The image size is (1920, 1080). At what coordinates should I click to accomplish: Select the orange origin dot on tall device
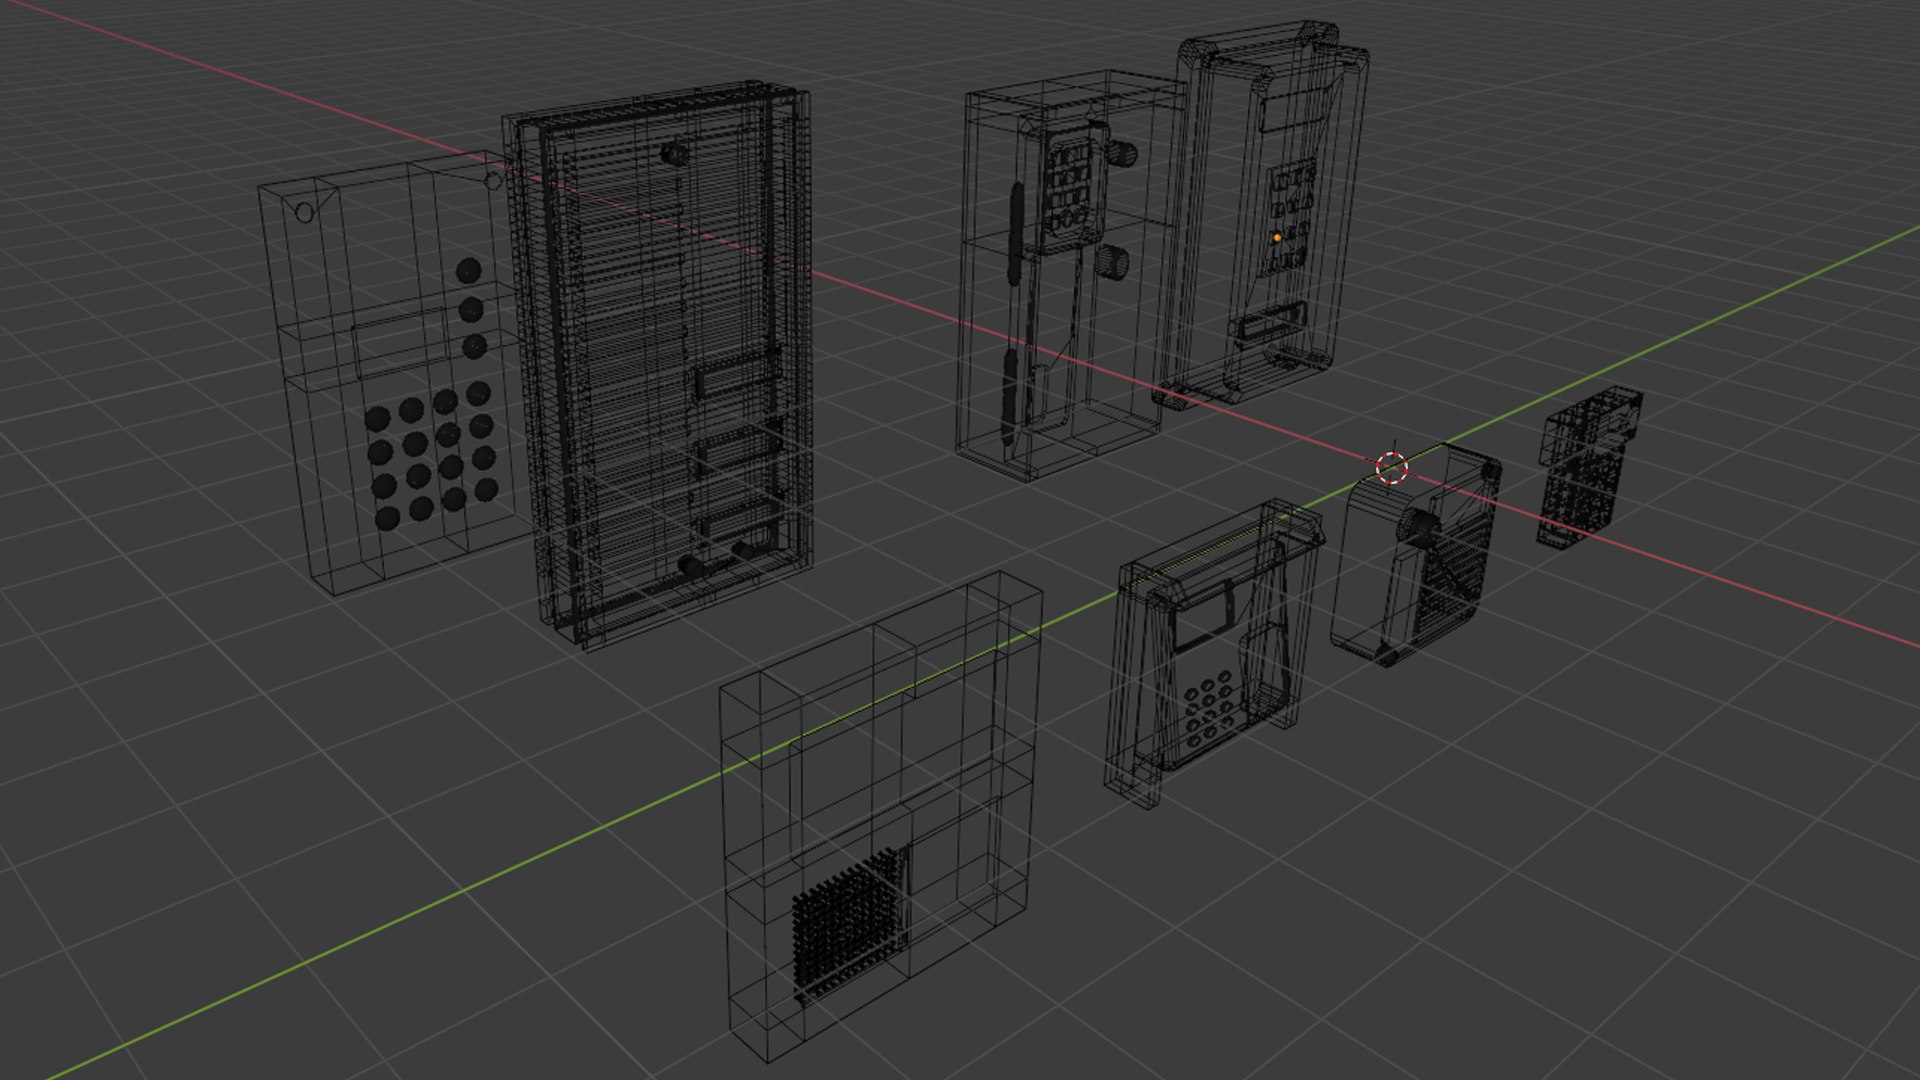click(1277, 238)
